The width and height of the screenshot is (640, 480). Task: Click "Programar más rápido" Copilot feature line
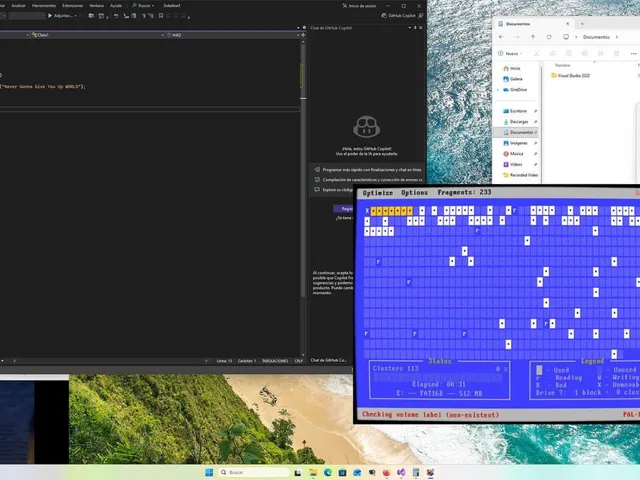367,170
